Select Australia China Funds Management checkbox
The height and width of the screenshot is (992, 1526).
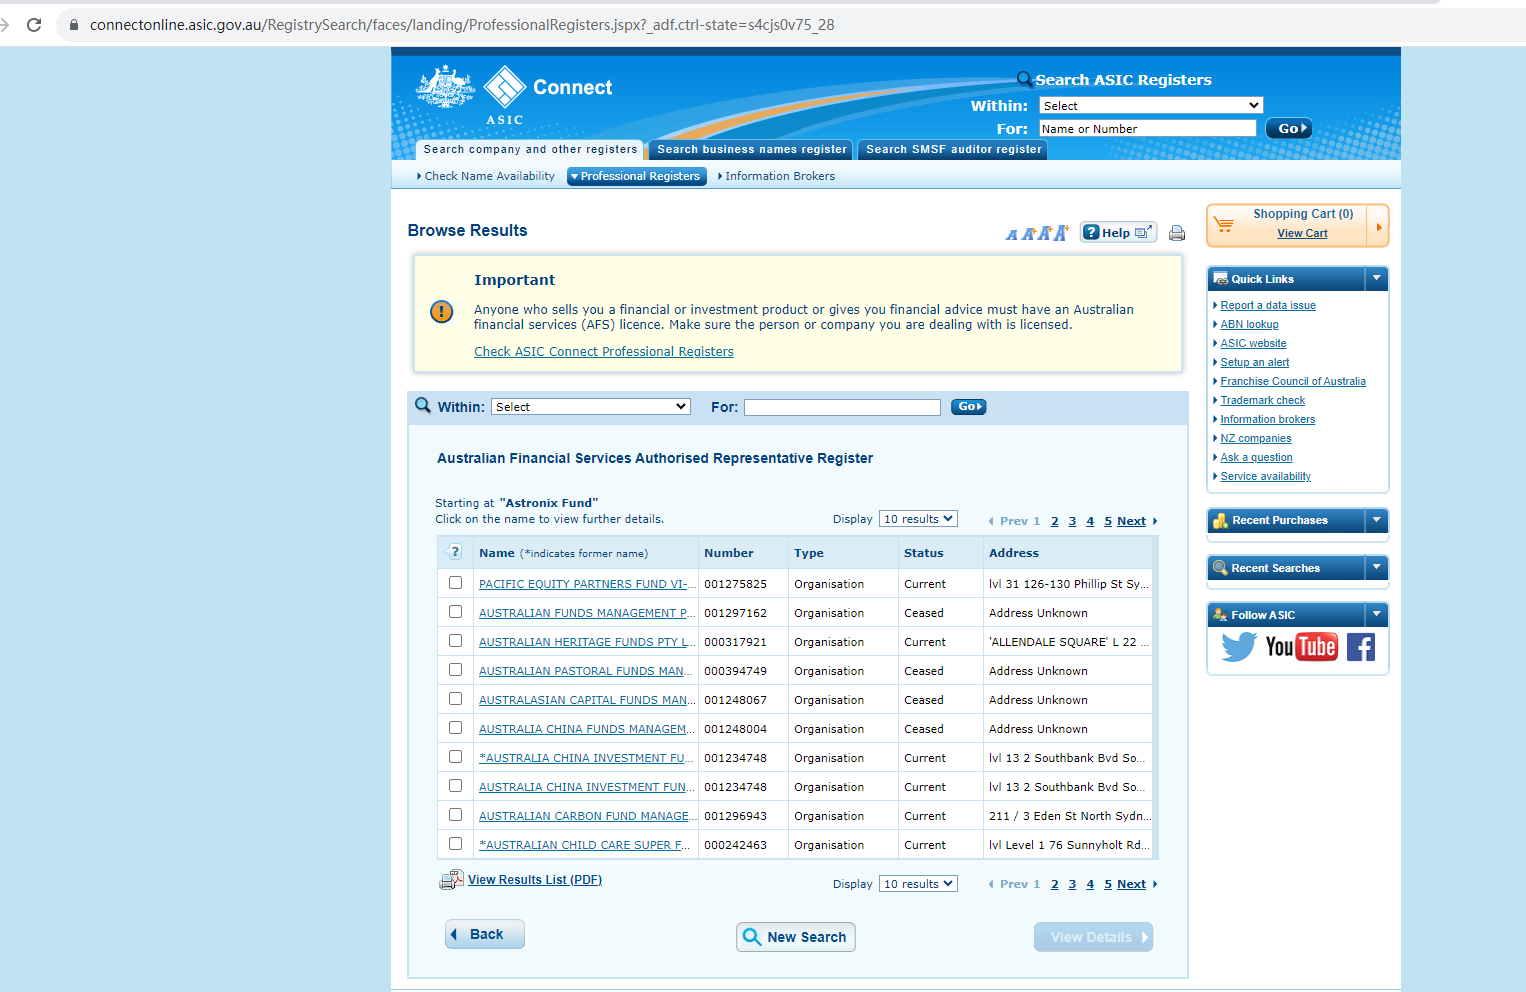(456, 728)
